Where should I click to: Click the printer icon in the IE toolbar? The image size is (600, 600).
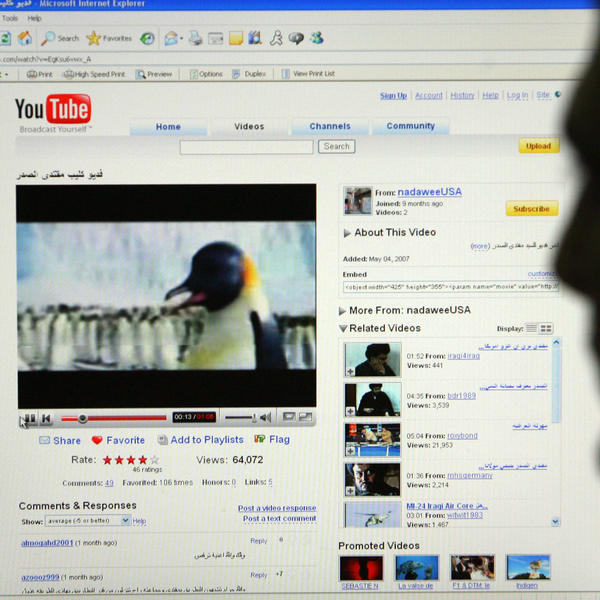[x=196, y=38]
